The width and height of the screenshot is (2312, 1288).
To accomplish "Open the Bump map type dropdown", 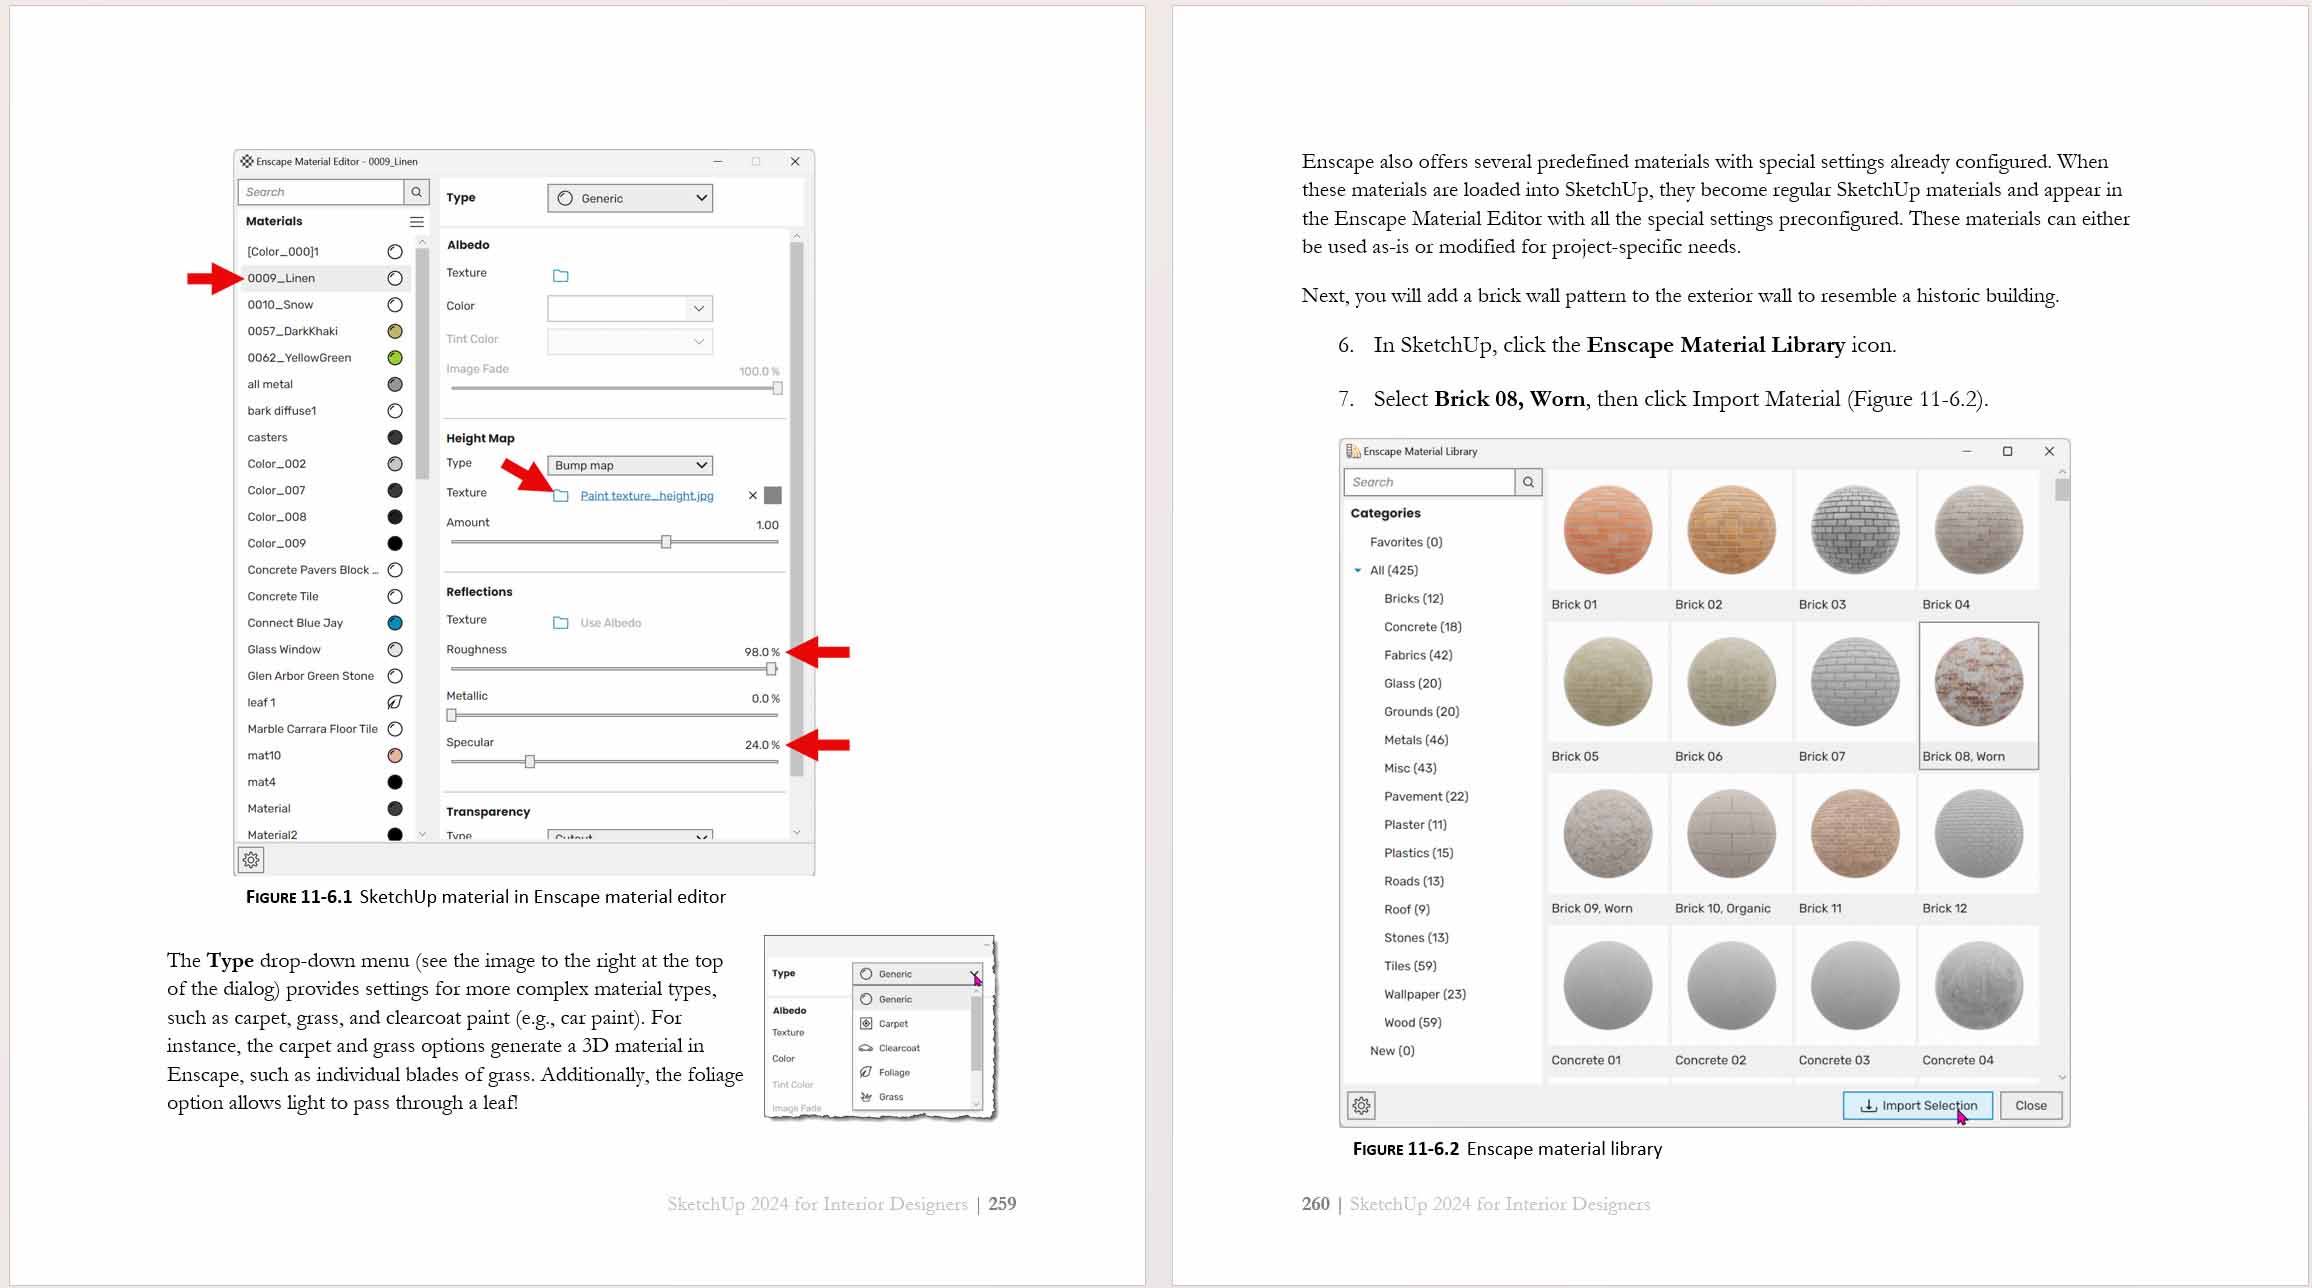I will click(x=629, y=464).
